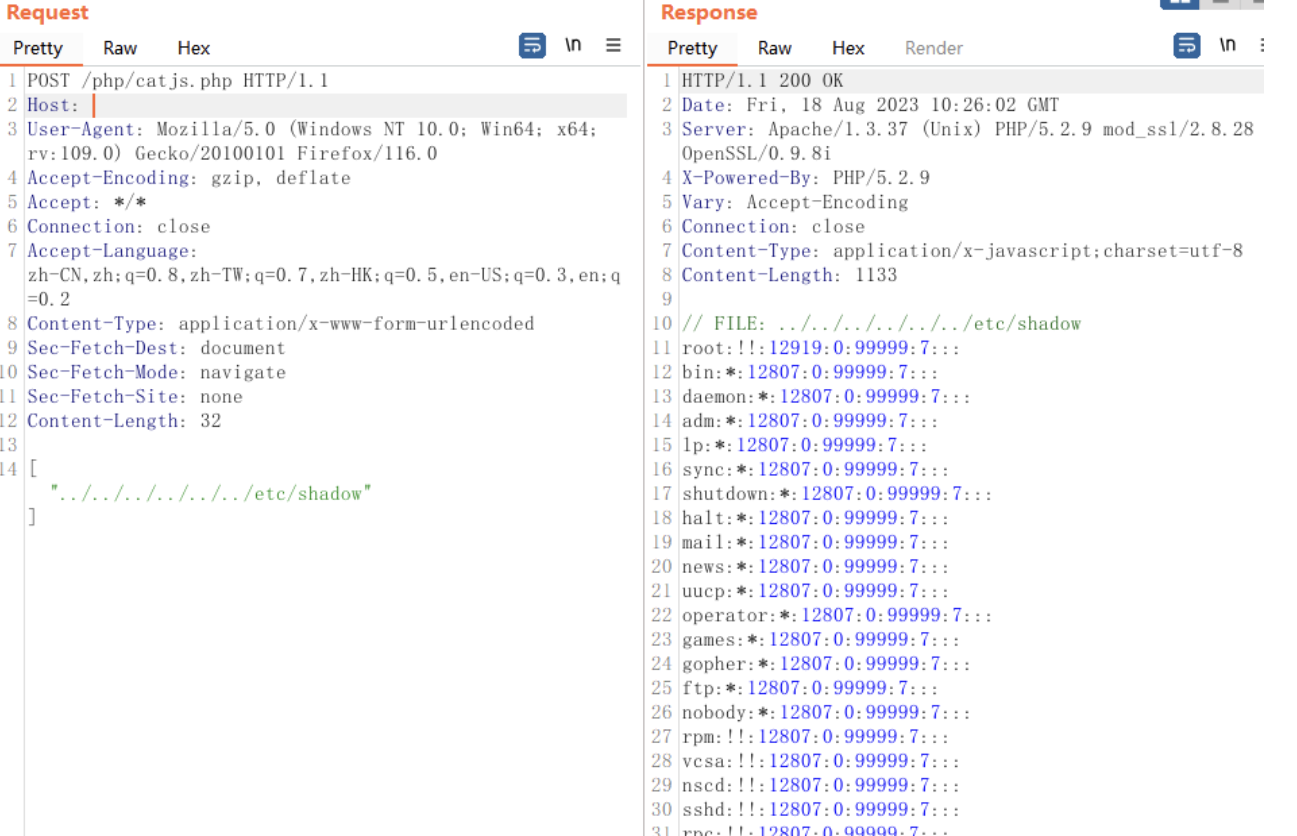Screen dimensions: 1297x836
Task: Click the POST /php/catjs.php request line
Action: pos(178,81)
